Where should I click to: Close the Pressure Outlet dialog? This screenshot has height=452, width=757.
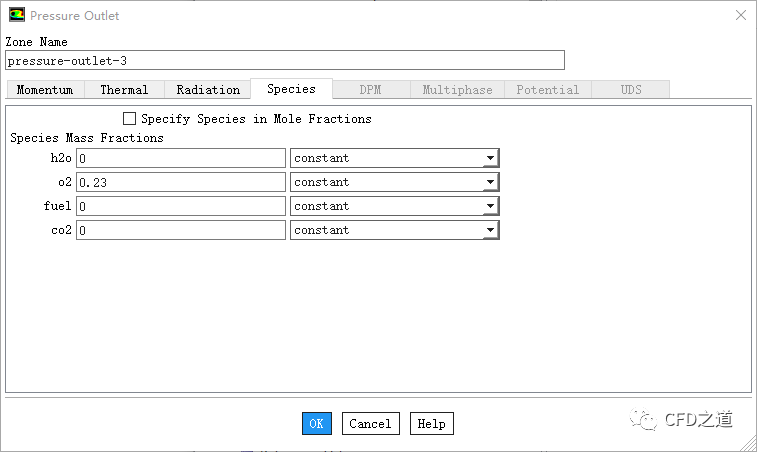pos(741,15)
